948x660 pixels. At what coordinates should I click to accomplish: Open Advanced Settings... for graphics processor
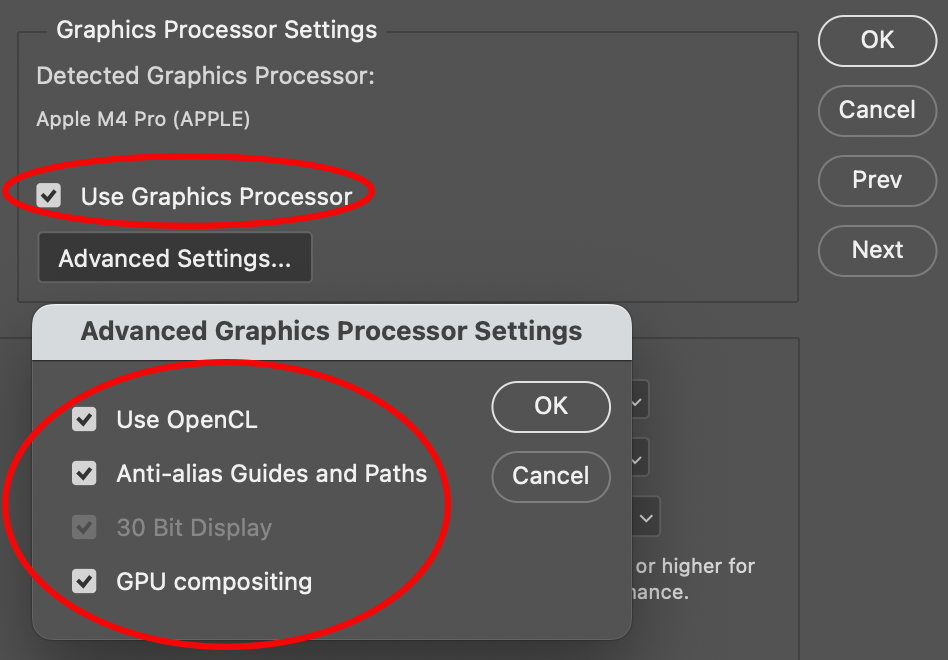click(x=175, y=258)
